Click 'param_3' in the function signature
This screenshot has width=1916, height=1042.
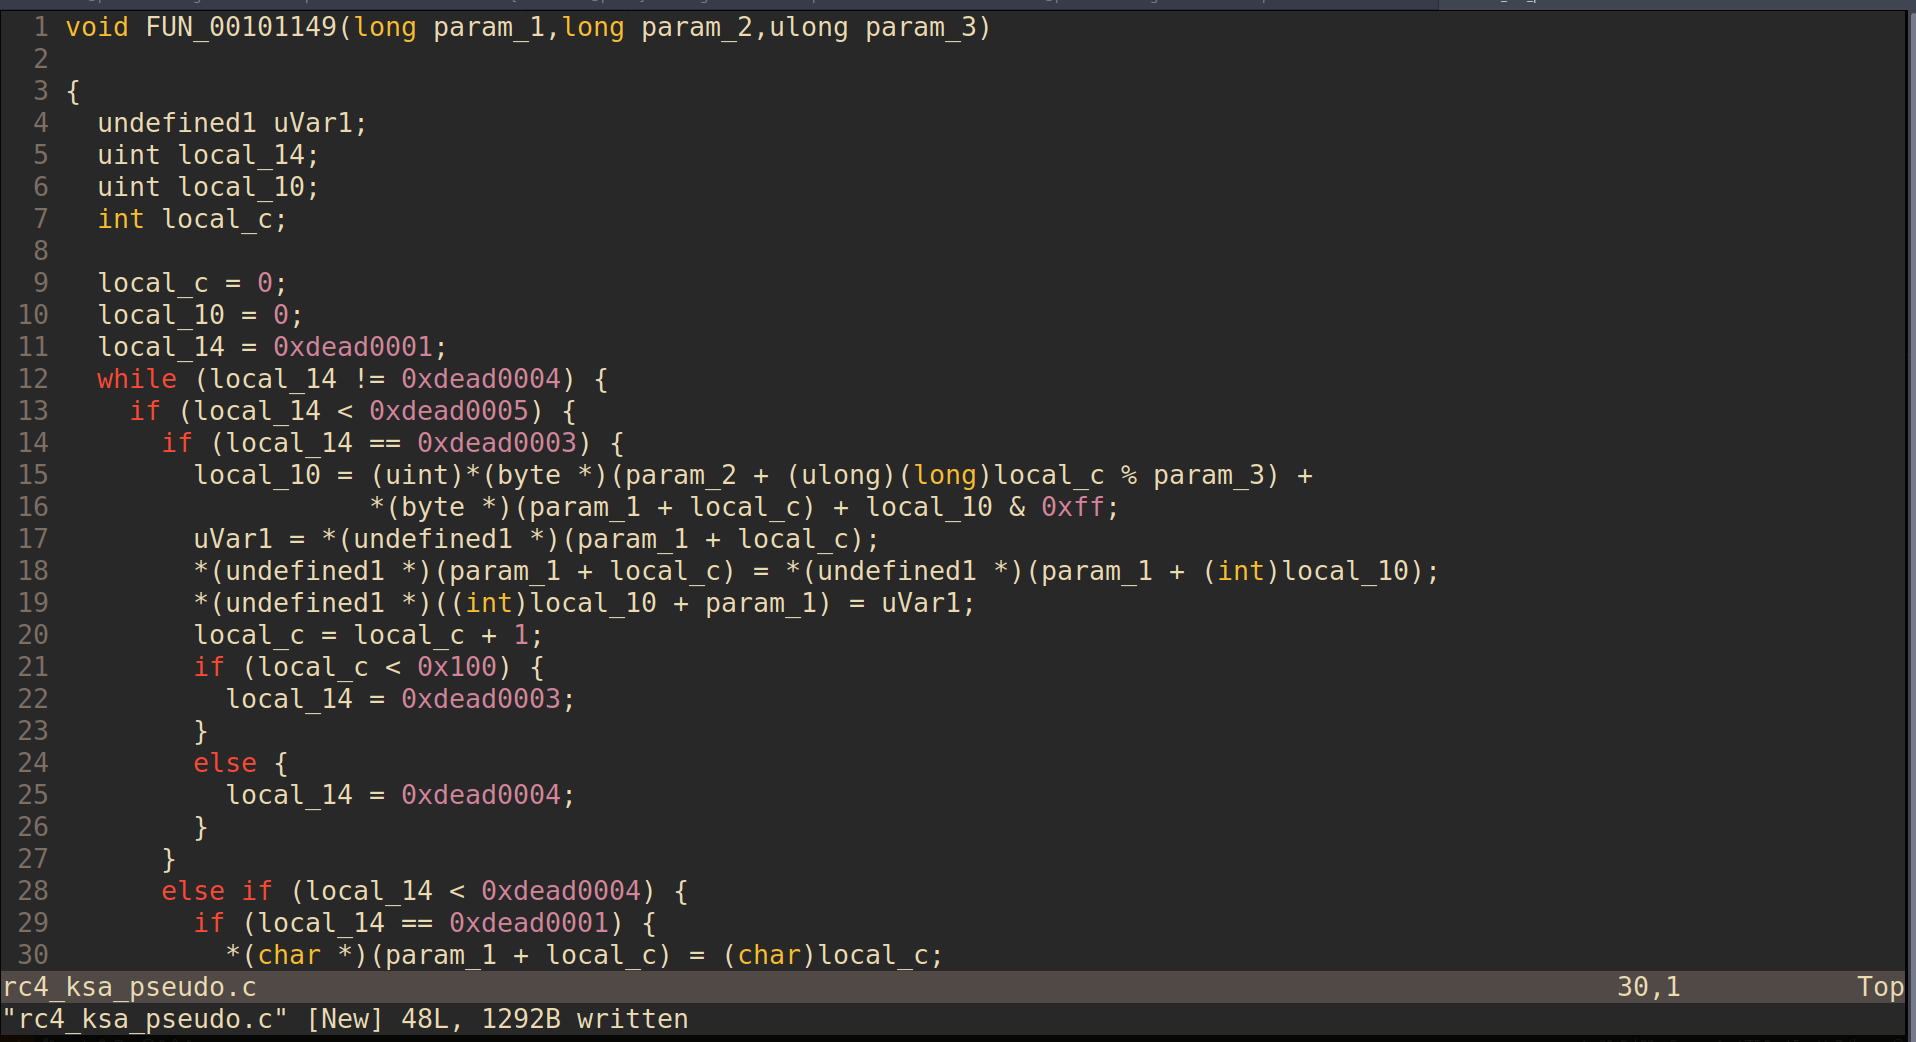[x=920, y=27]
